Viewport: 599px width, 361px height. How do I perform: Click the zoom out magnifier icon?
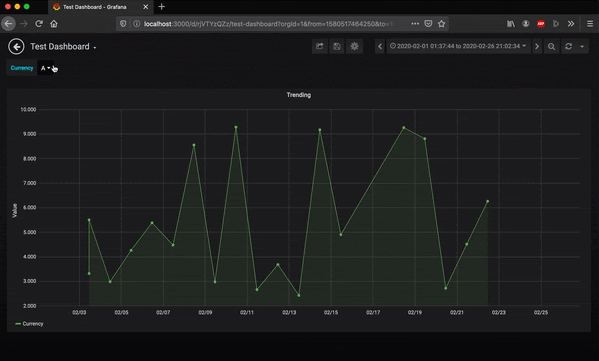click(x=551, y=46)
